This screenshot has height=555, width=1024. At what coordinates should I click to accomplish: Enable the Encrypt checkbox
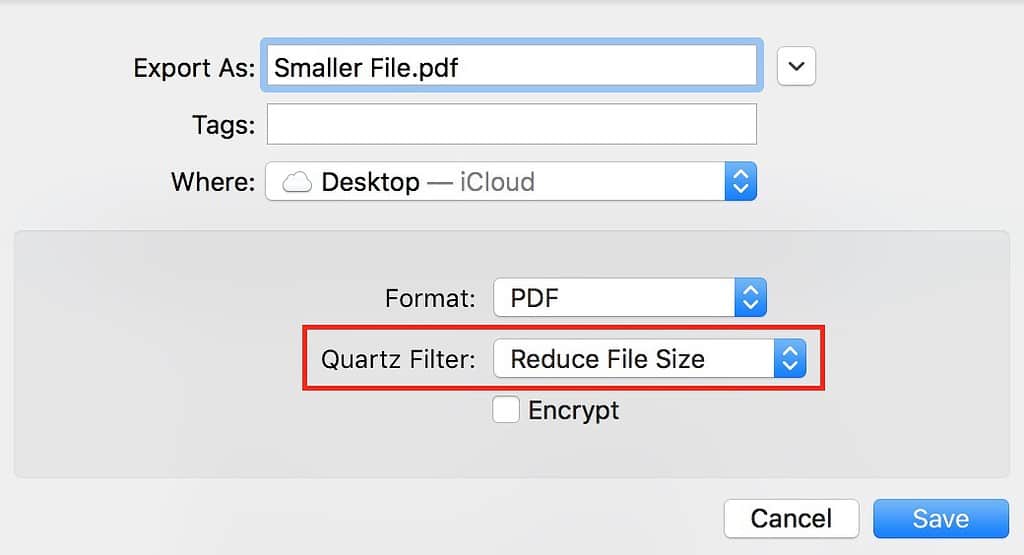pos(506,410)
